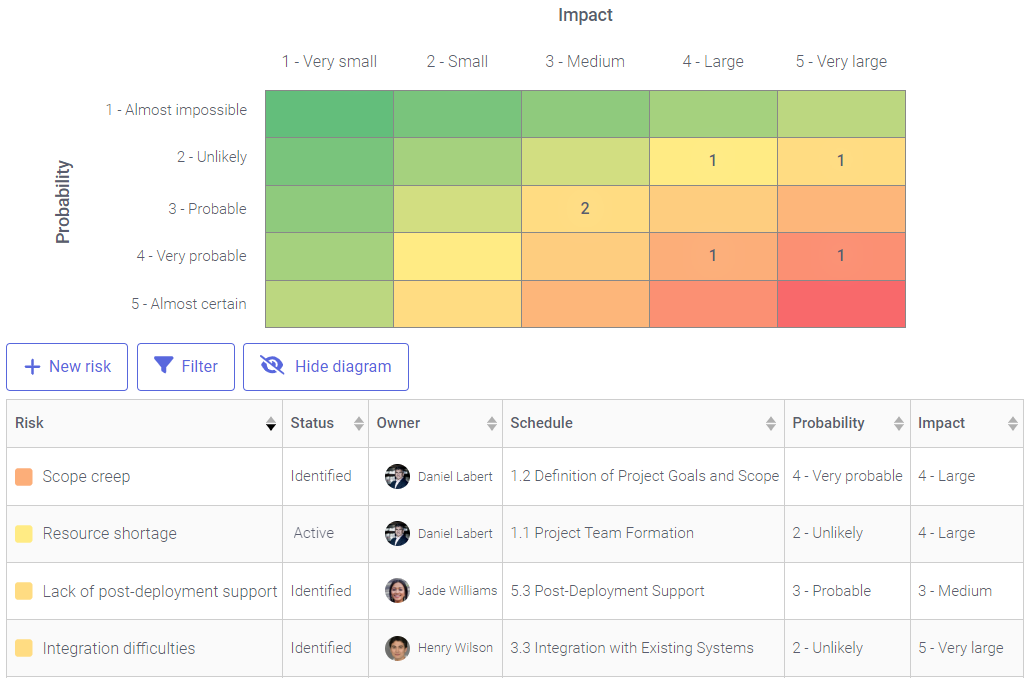
Task: Click Jade Williams' avatar picture
Action: pos(397,590)
